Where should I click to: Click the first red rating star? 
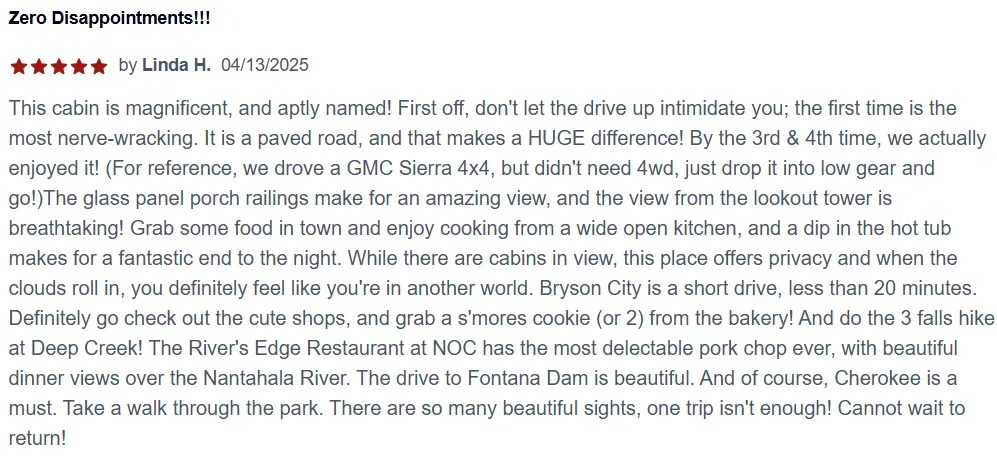(18, 66)
